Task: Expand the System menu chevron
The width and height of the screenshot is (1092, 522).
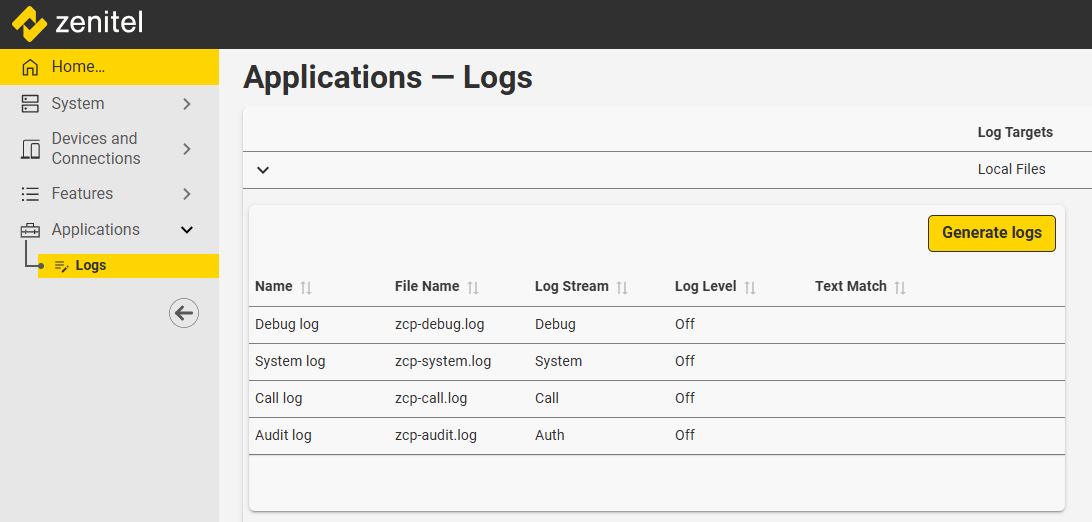Action: pyautogui.click(x=187, y=104)
